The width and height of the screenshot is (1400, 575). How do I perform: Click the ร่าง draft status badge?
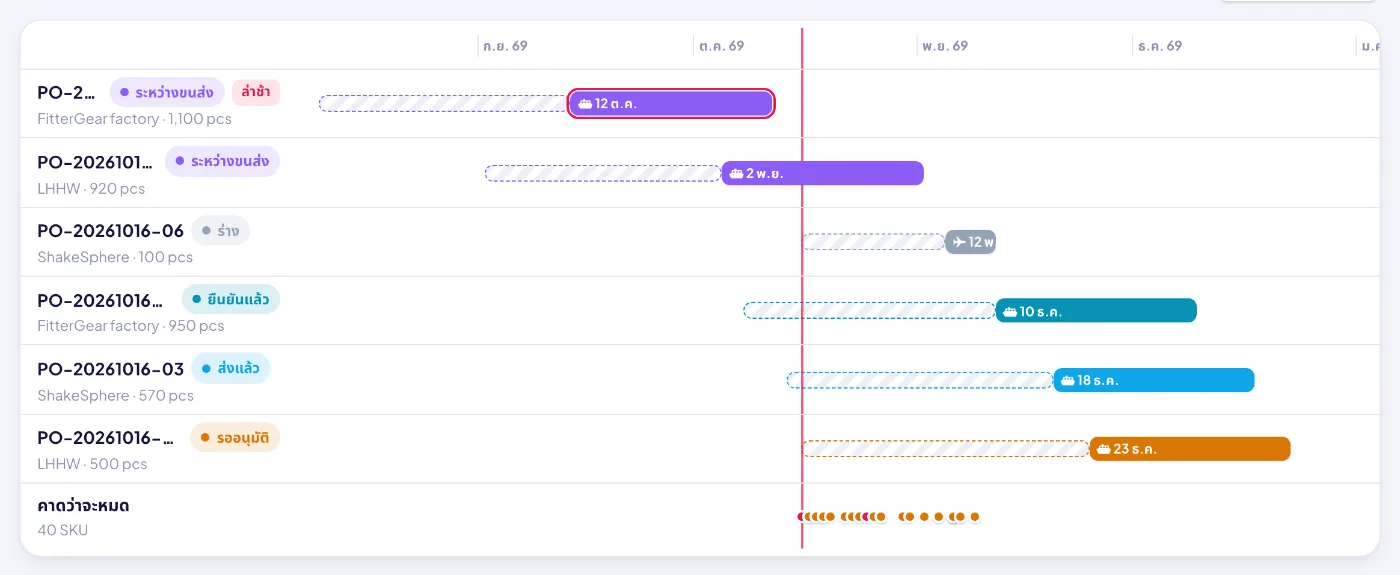pyautogui.click(x=221, y=231)
